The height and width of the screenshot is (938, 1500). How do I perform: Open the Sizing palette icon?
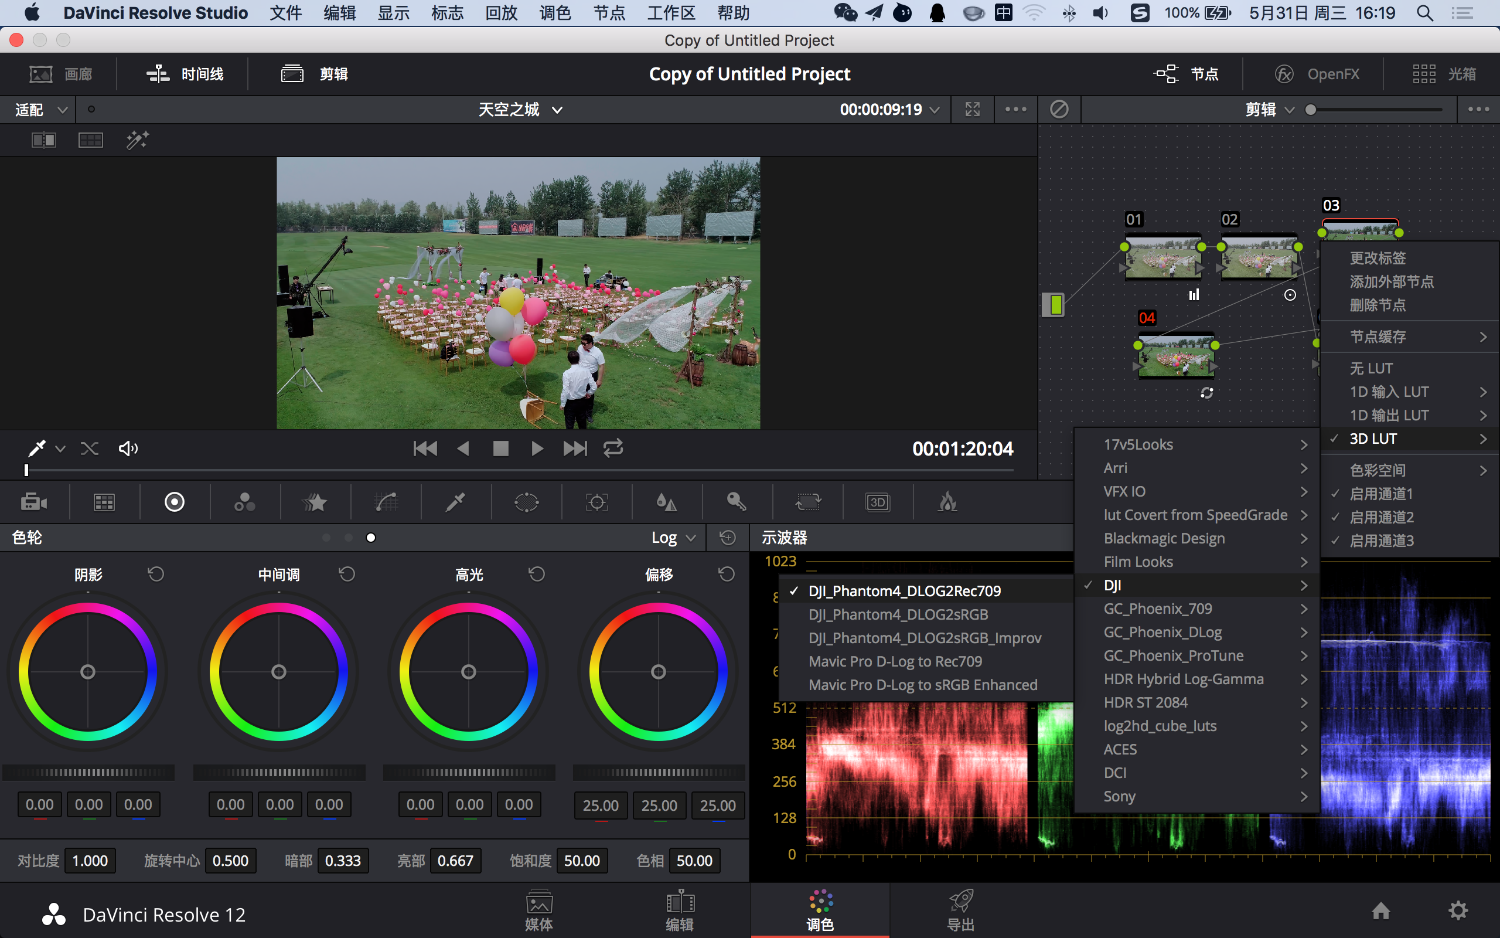click(808, 502)
